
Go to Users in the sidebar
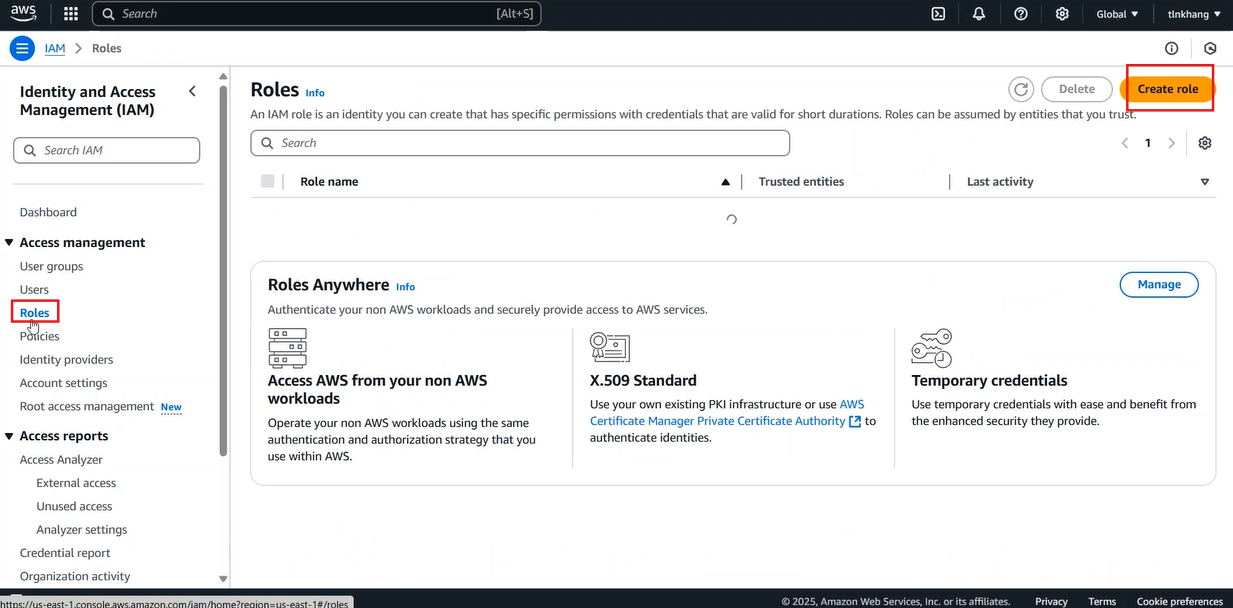coord(34,290)
